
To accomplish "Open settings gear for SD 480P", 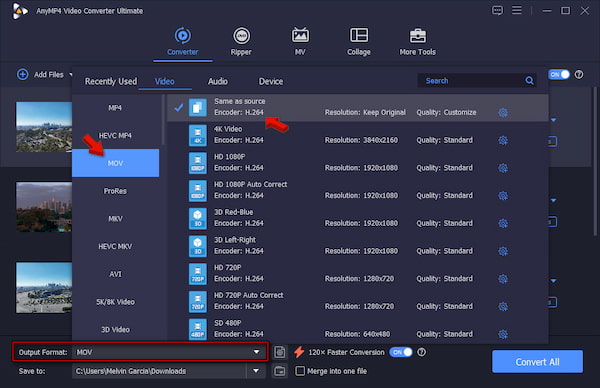I will pyautogui.click(x=503, y=334).
